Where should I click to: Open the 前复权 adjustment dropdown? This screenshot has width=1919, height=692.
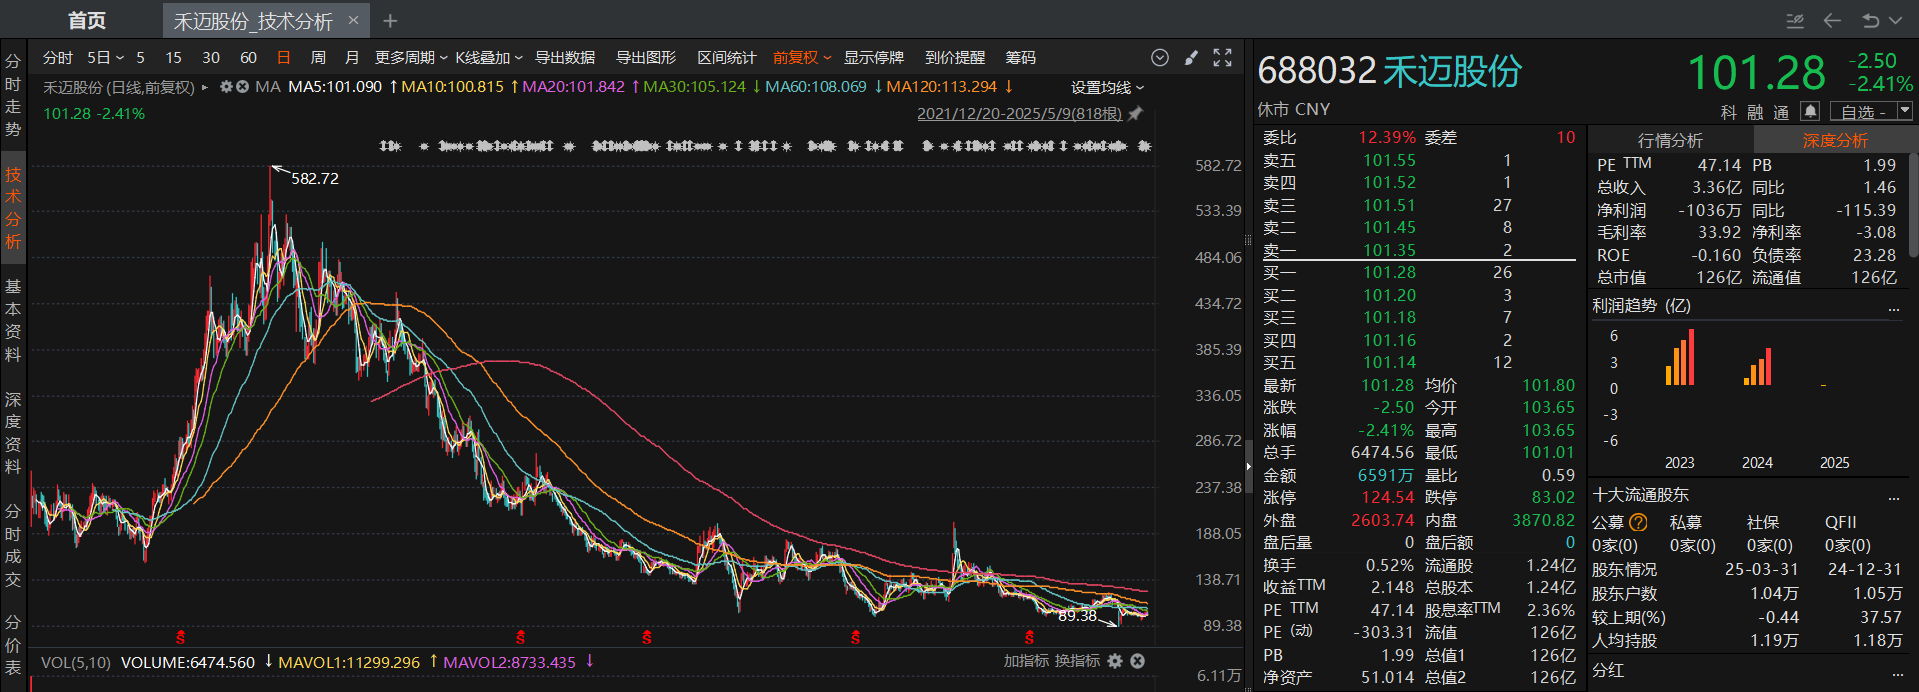pos(802,58)
